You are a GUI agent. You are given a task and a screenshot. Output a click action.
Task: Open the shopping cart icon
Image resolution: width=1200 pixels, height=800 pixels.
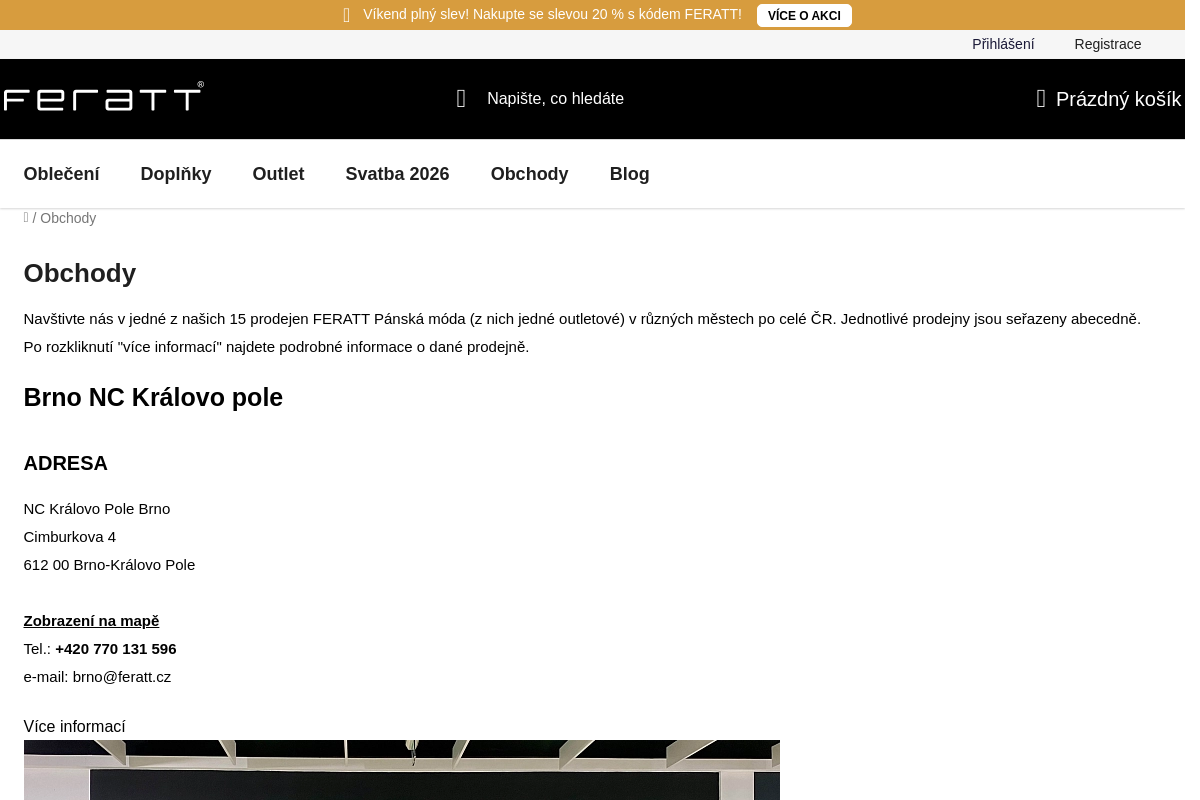pos(1041,98)
